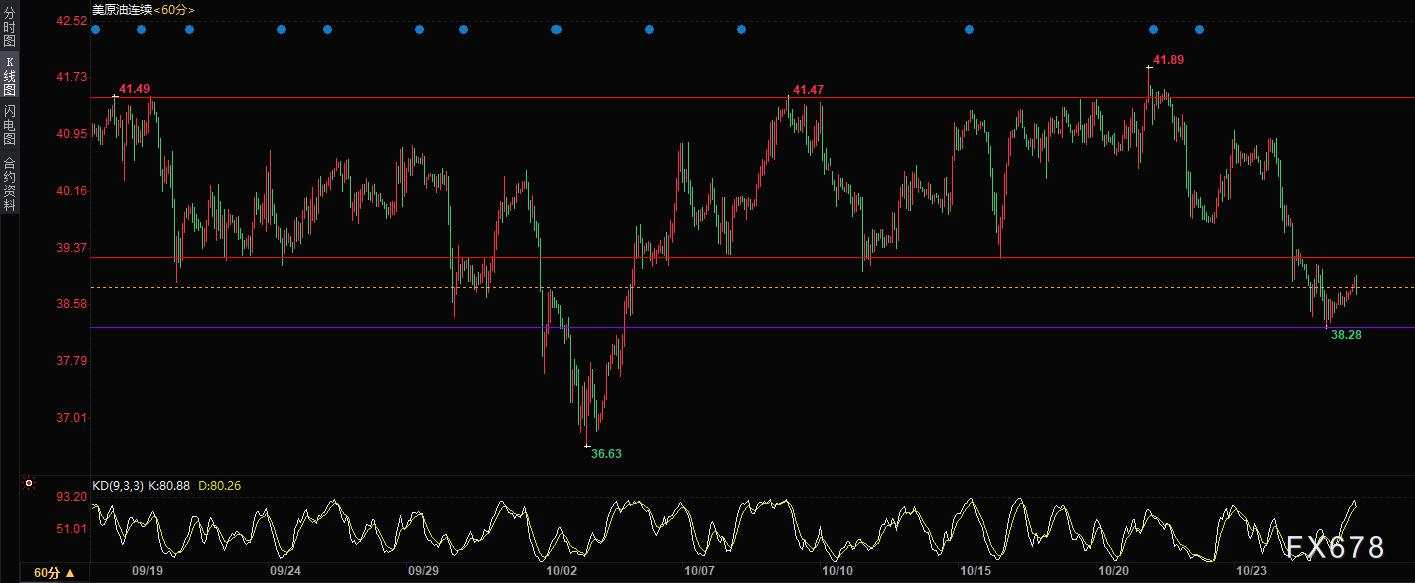Click the 10/07 date label
The image size is (1415, 583).
[x=700, y=571]
